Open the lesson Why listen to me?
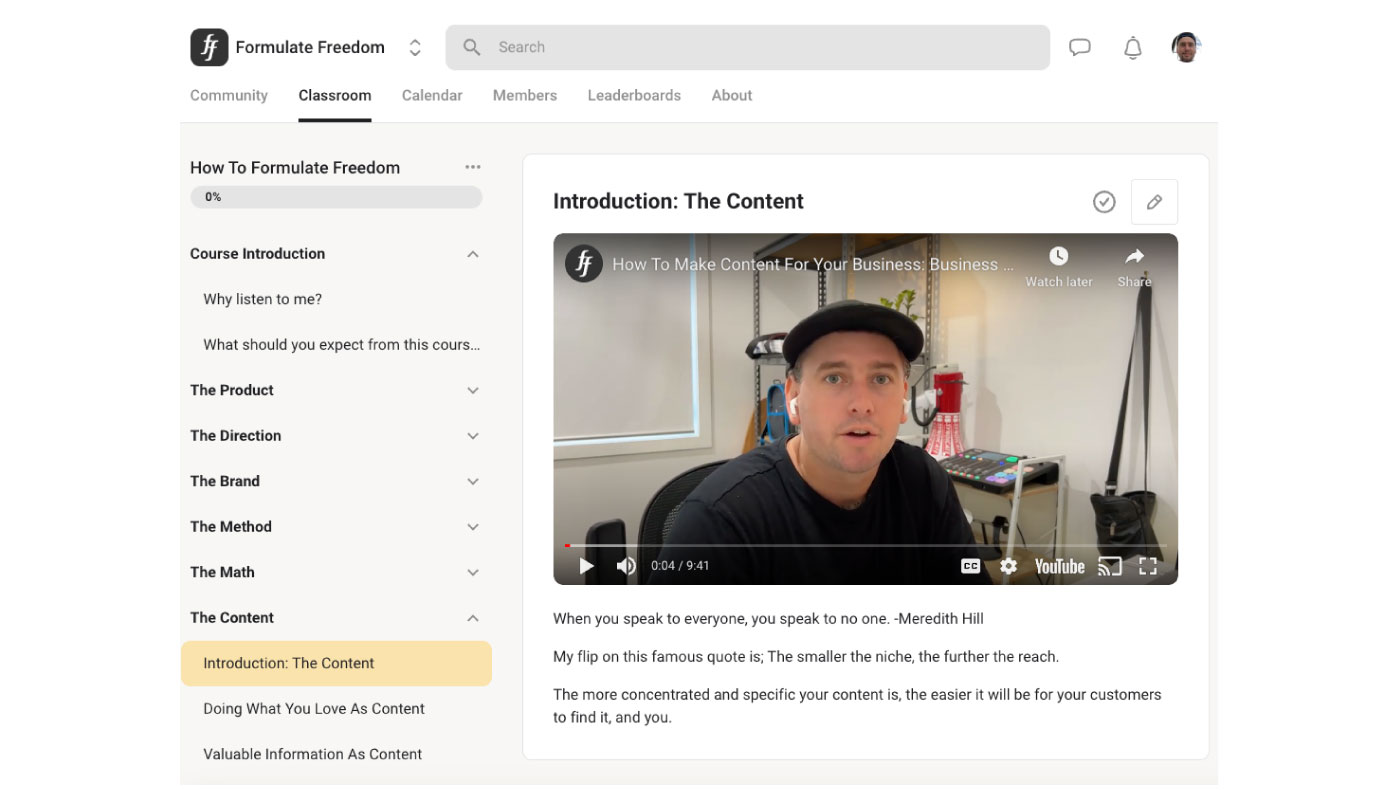This screenshot has width=1400, height=790. (x=263, y=299)
